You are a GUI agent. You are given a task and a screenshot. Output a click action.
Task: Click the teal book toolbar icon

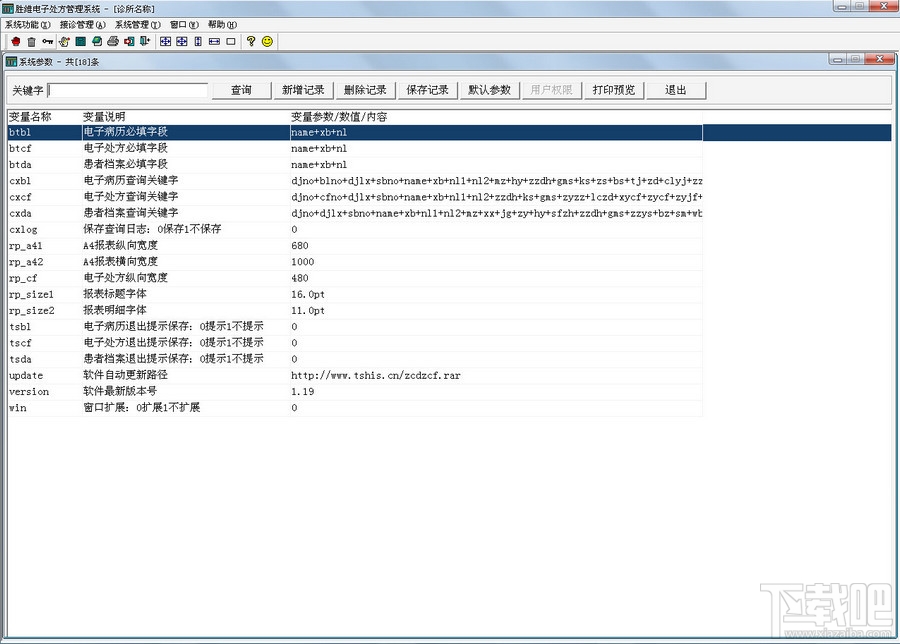click(80, 41)
